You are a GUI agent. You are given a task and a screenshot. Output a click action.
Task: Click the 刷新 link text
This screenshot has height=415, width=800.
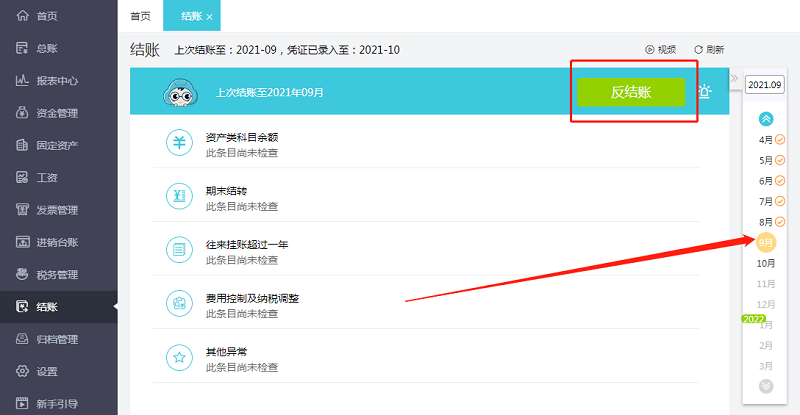(715, 50)
